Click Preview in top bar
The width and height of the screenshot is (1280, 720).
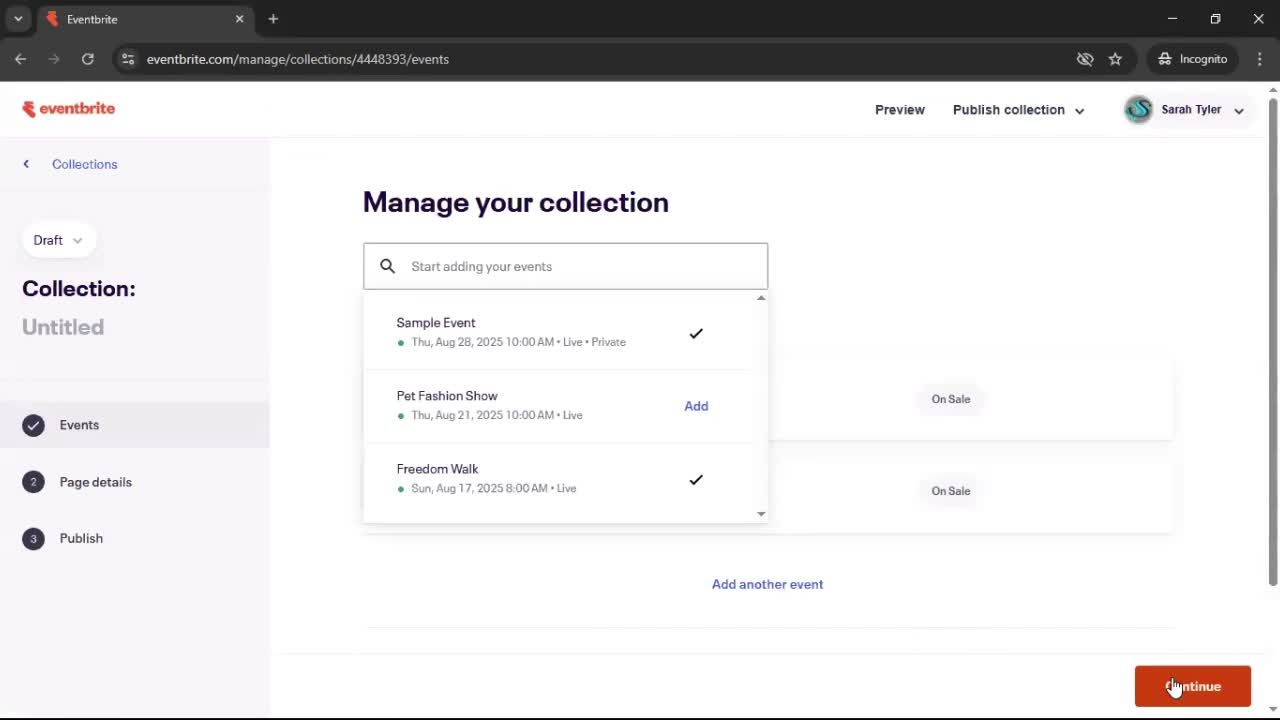pyautogui.click(x=900, y=110)
